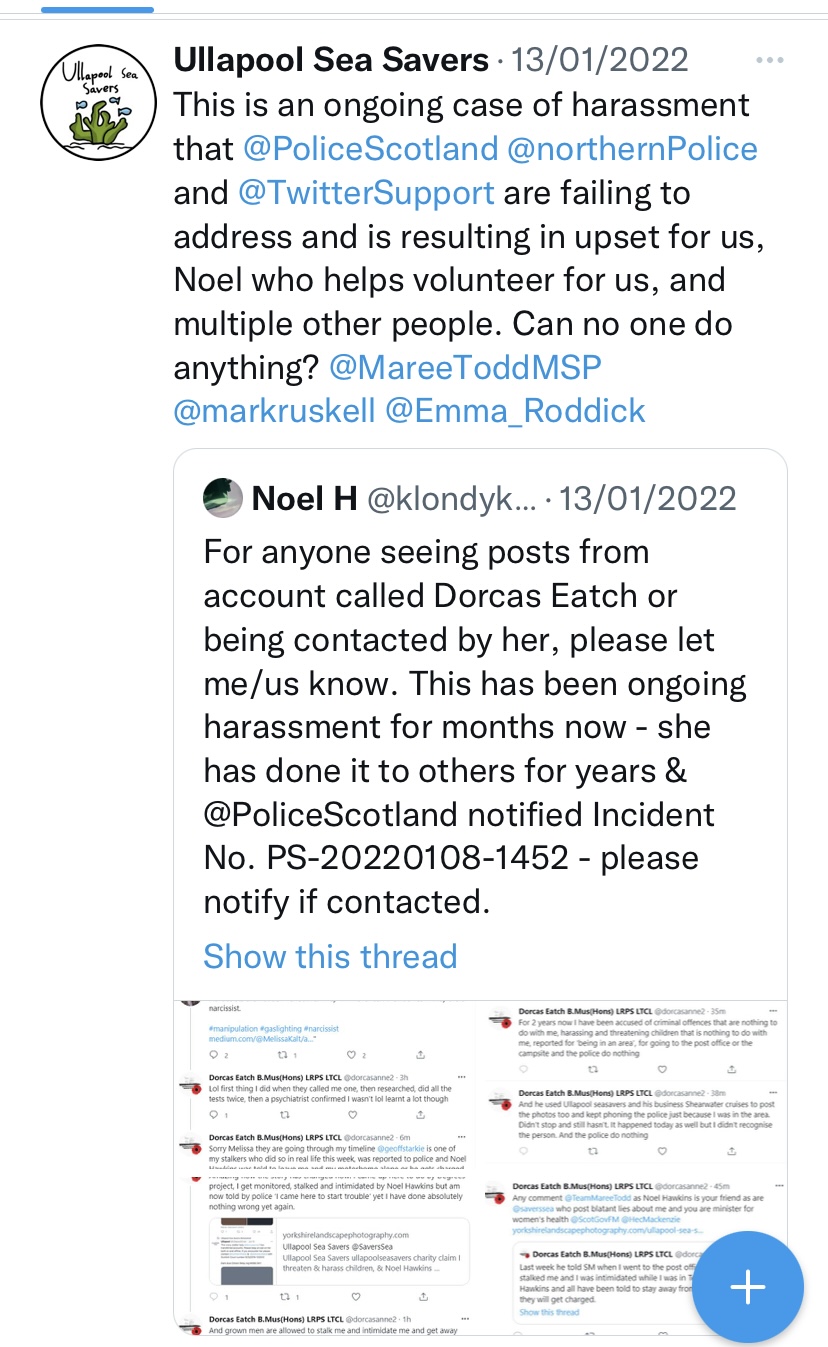
Task: Tap the Ullapool Sea Savers display name
Action: point(331,60)
